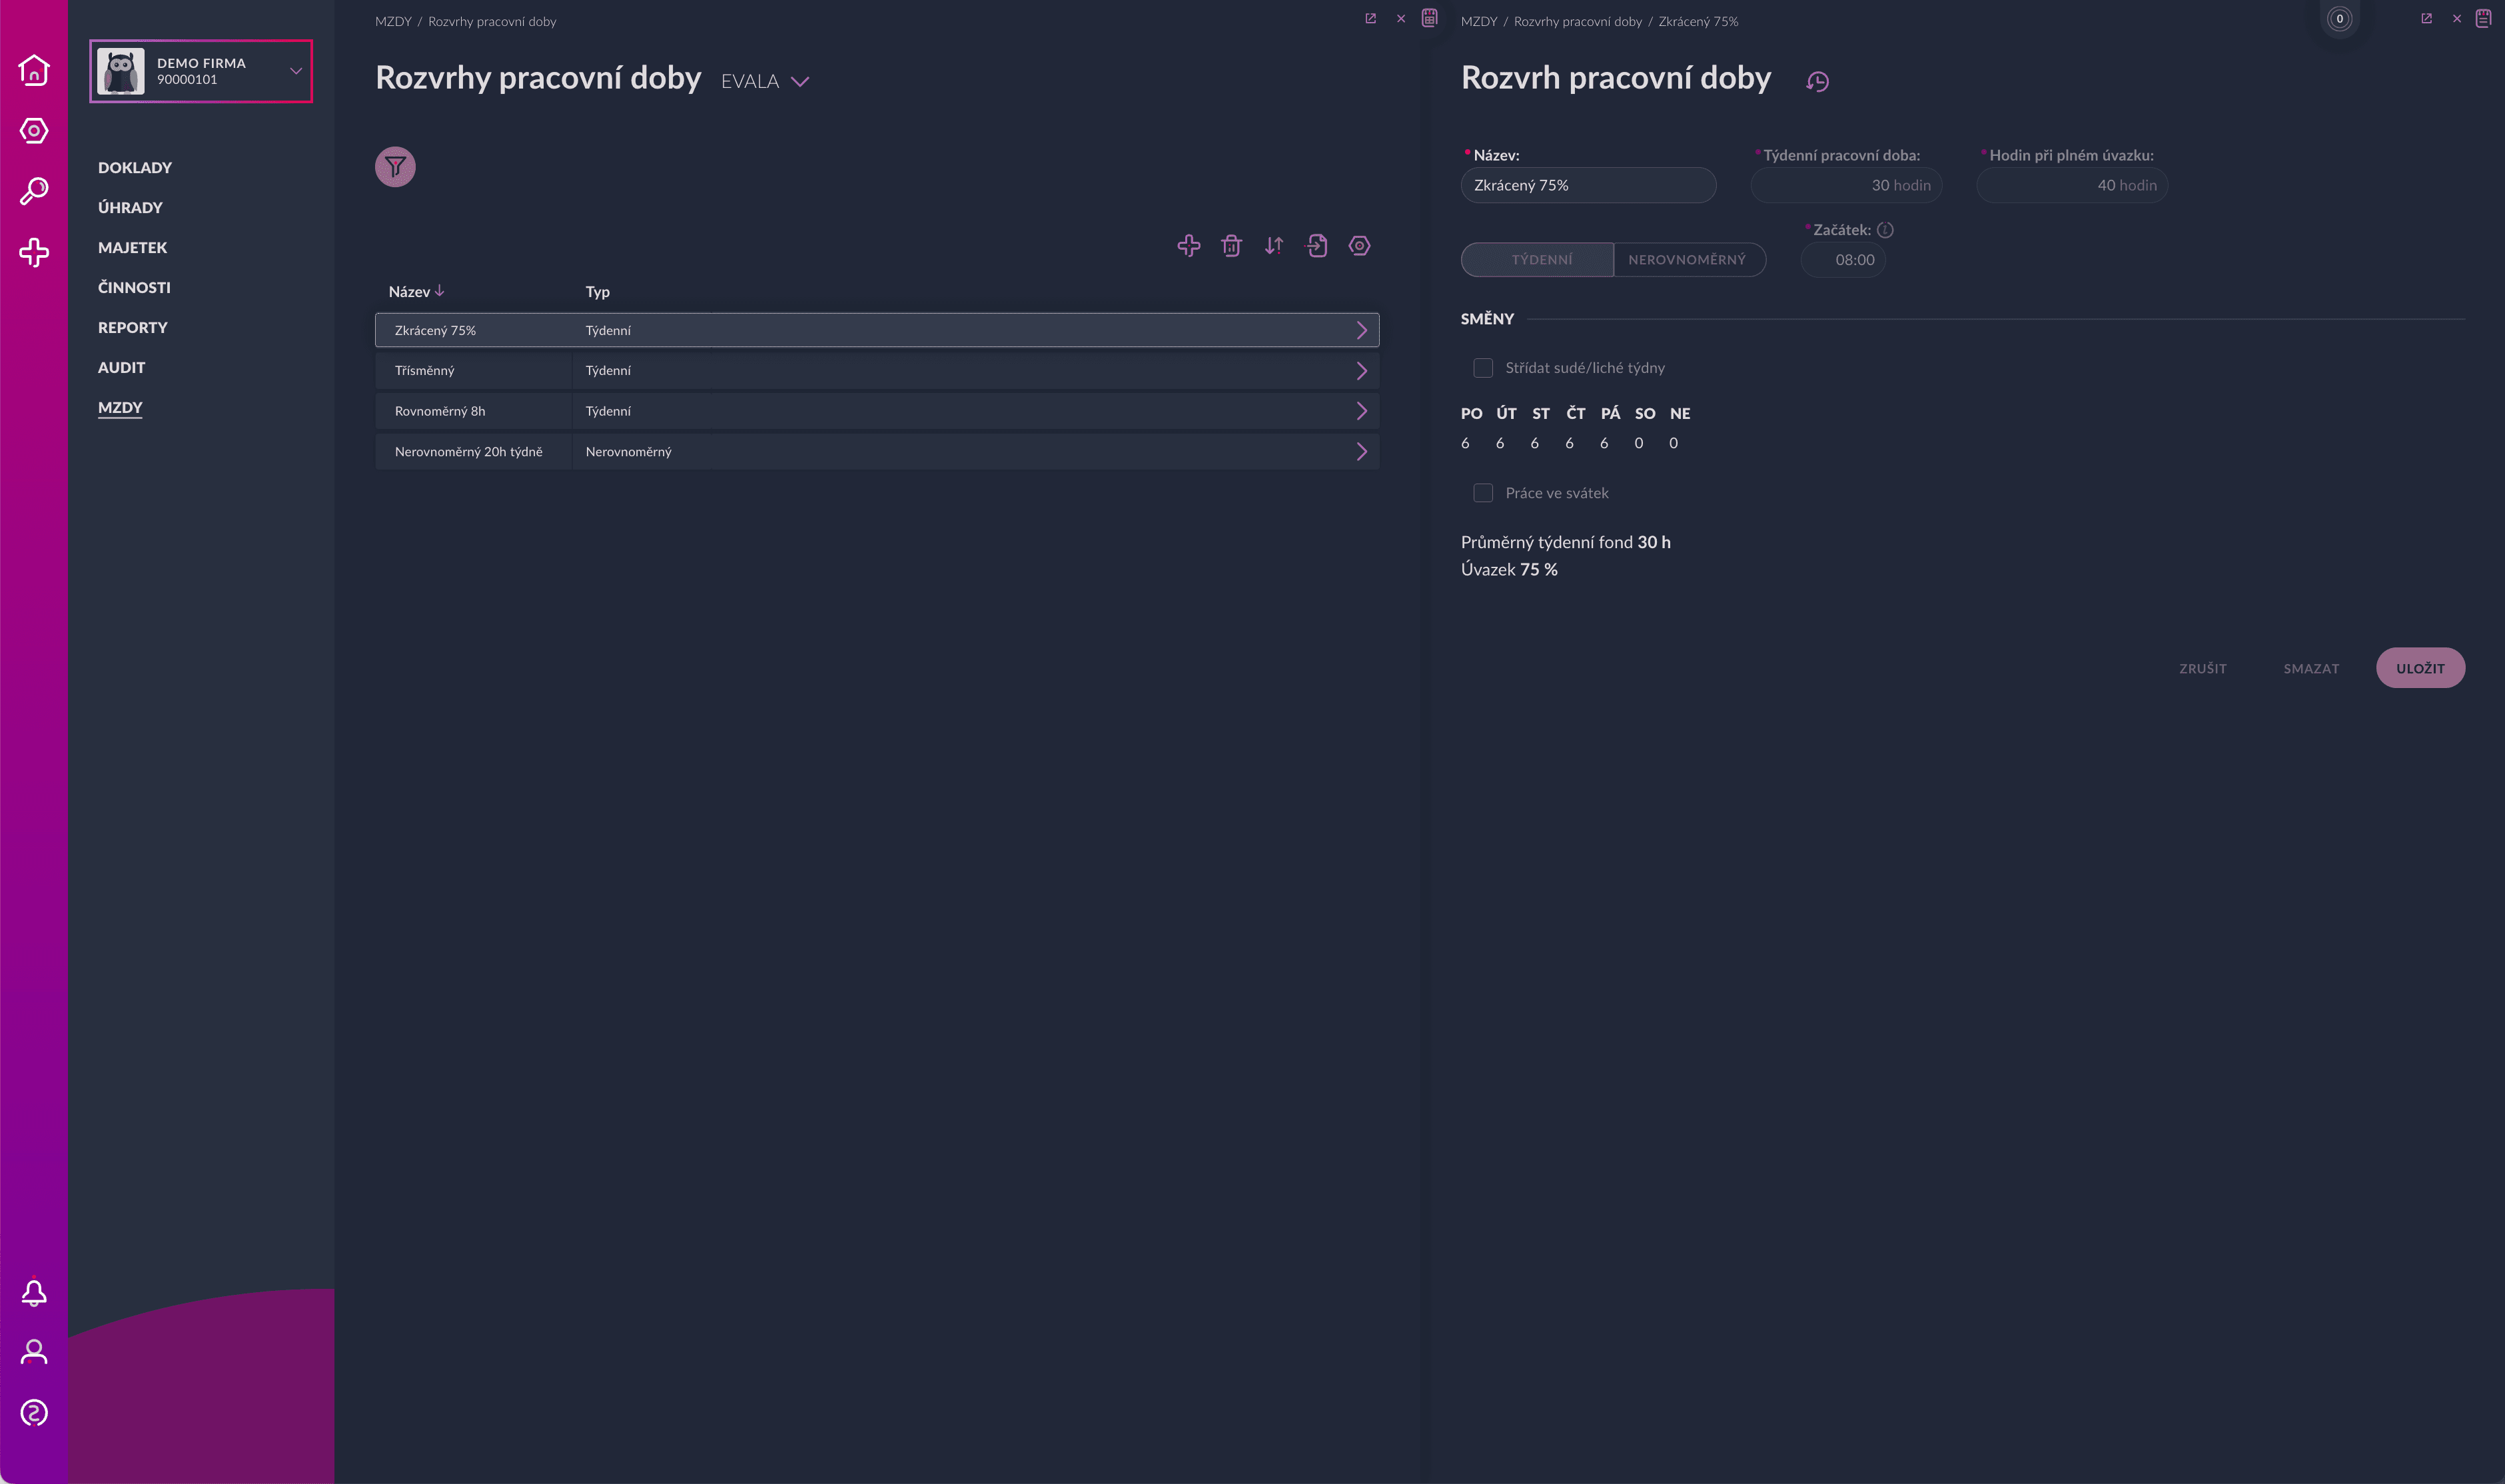The image size is (2505, 1484).
Task: Click the ULOŽIT save button
Action: coord(2420,668)
